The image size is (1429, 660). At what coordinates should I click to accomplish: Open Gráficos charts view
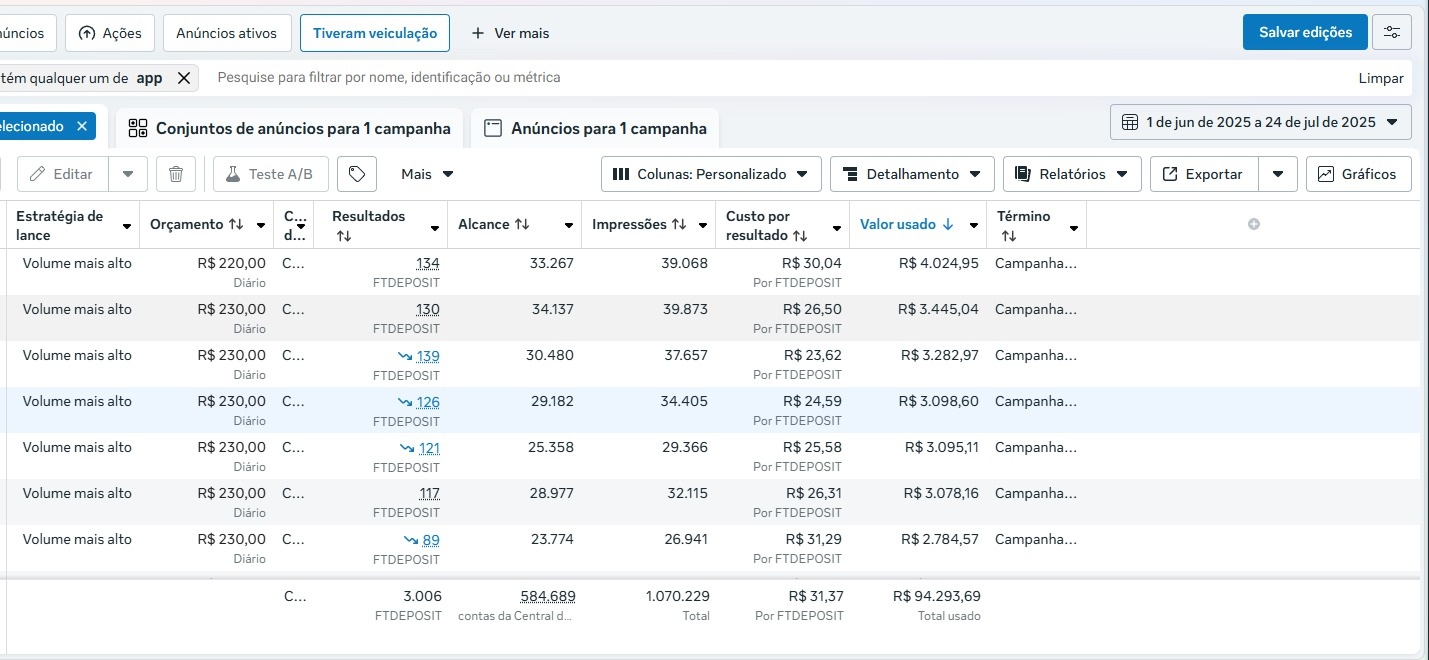[x=1358, y=174]
